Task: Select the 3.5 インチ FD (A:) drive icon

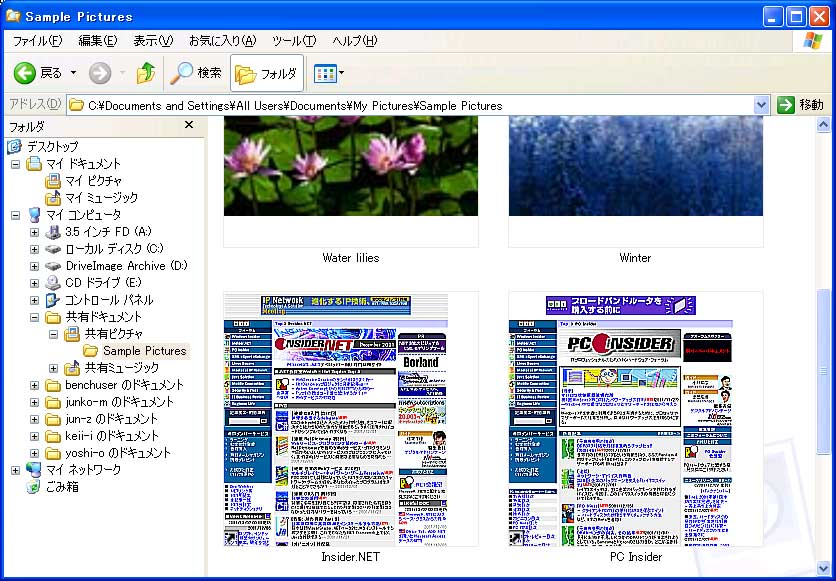Action: pyautogui.click(x=53, y=232)
